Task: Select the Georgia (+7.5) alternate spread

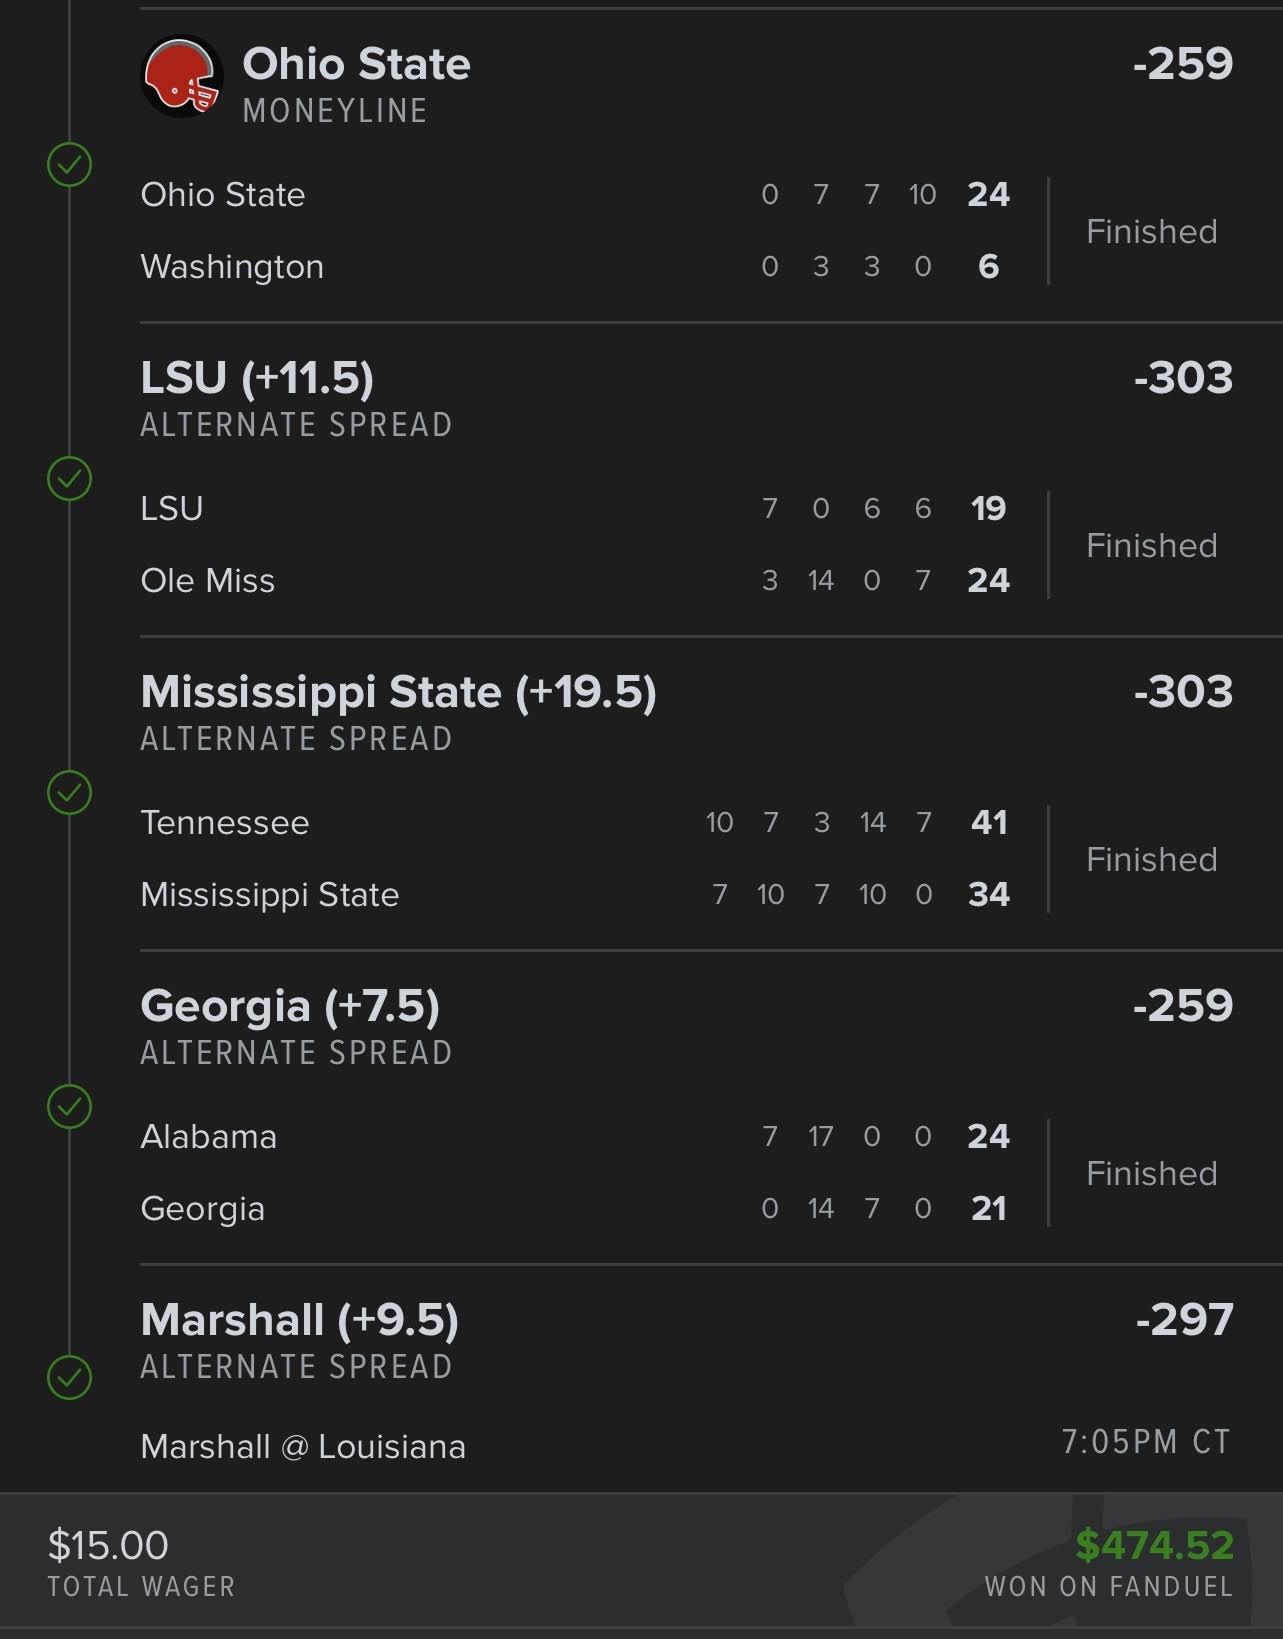Action: tap(290, 1006)
